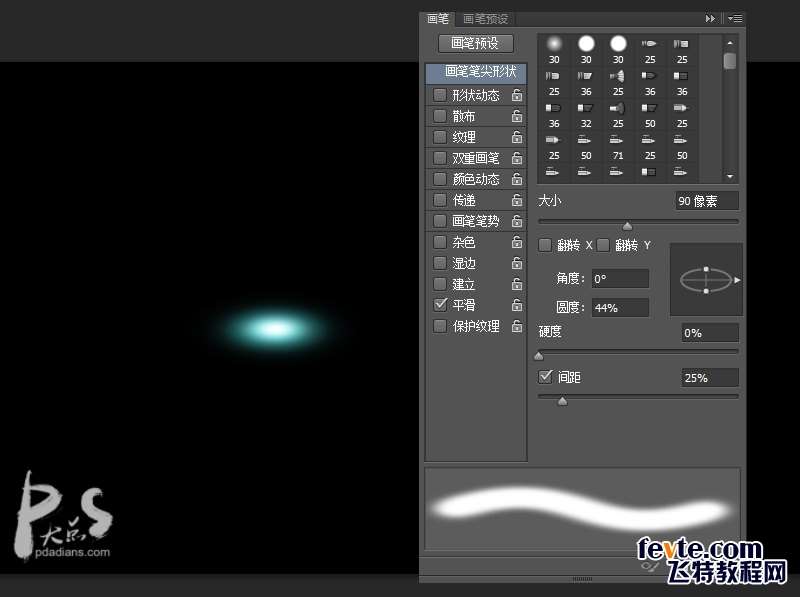Viewport: 800px width, 597px height.
Task: Open the brush panel flyout menu
Action: tap(735, 18)
